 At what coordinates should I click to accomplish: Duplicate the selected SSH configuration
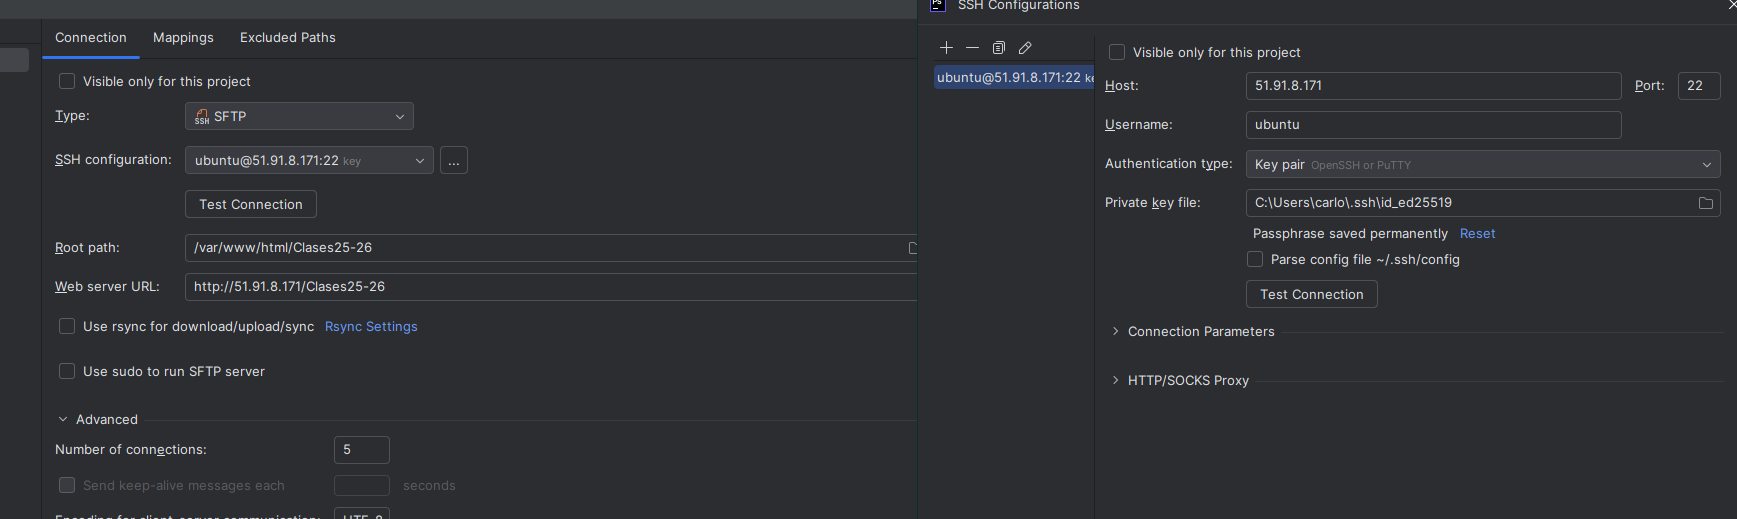coord(998,48)
